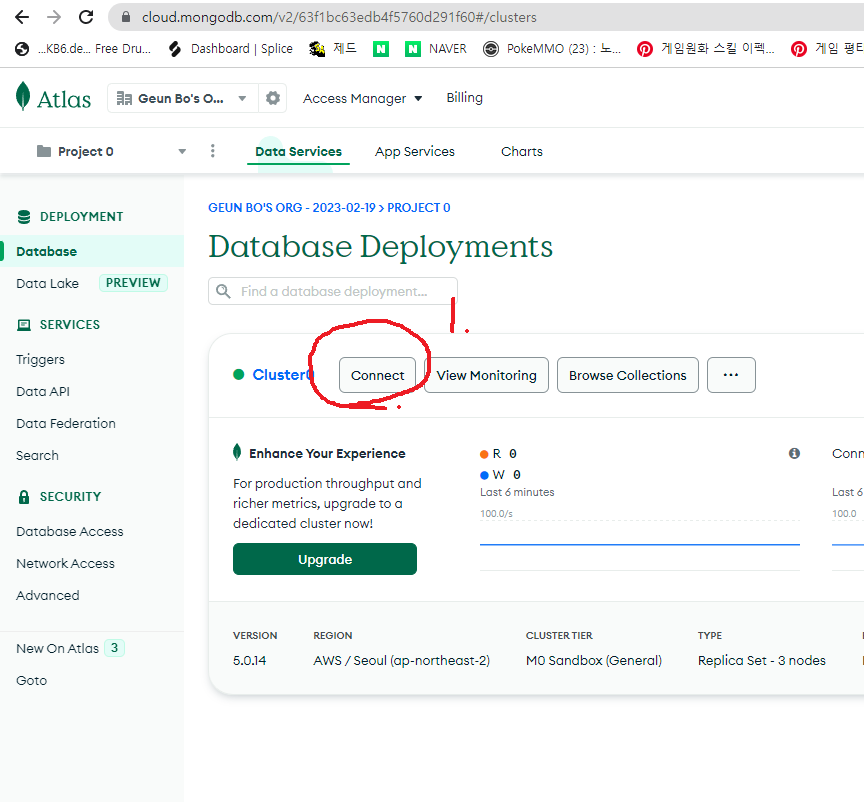Click the three-dot project options menu
The image size is (864, 802).
213,151
